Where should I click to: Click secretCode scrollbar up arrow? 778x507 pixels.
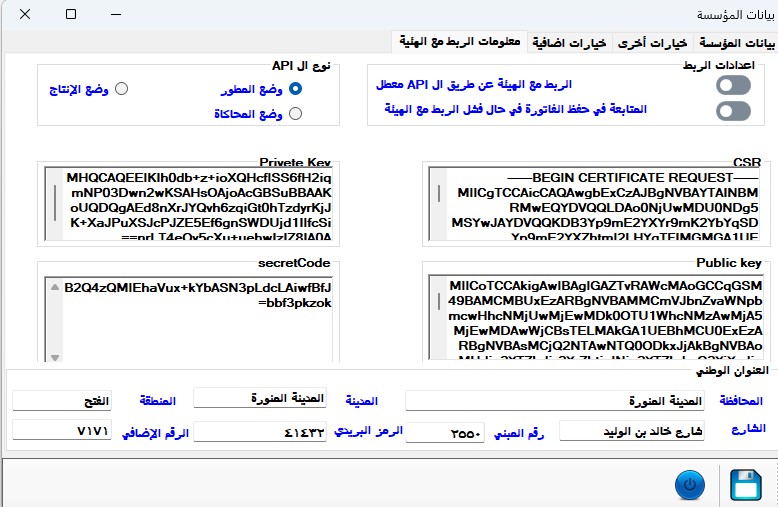pos(55,287)
